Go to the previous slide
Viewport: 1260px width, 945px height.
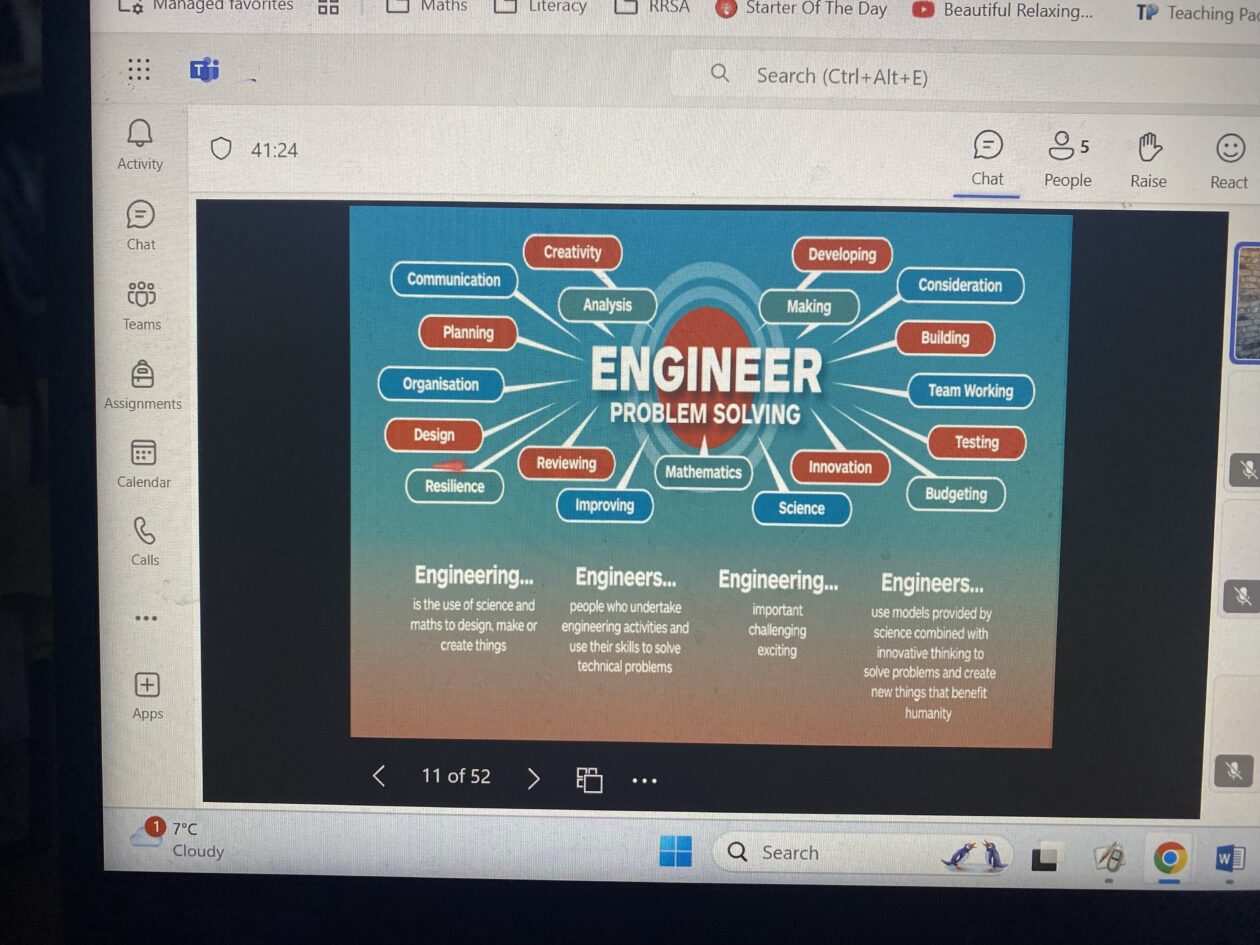click(x=379, y=776)
